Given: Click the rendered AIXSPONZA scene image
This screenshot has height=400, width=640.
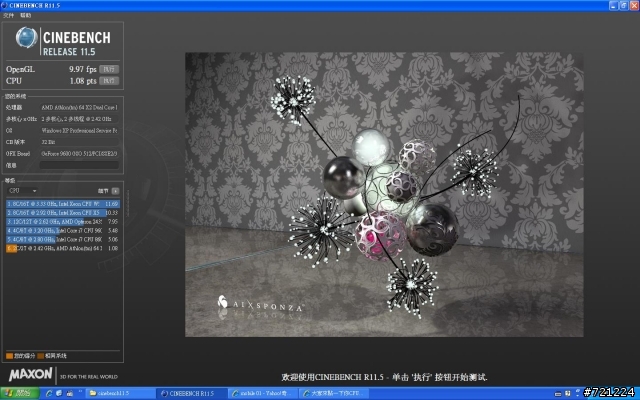Looking at the screenshot, I should [384, 194].
